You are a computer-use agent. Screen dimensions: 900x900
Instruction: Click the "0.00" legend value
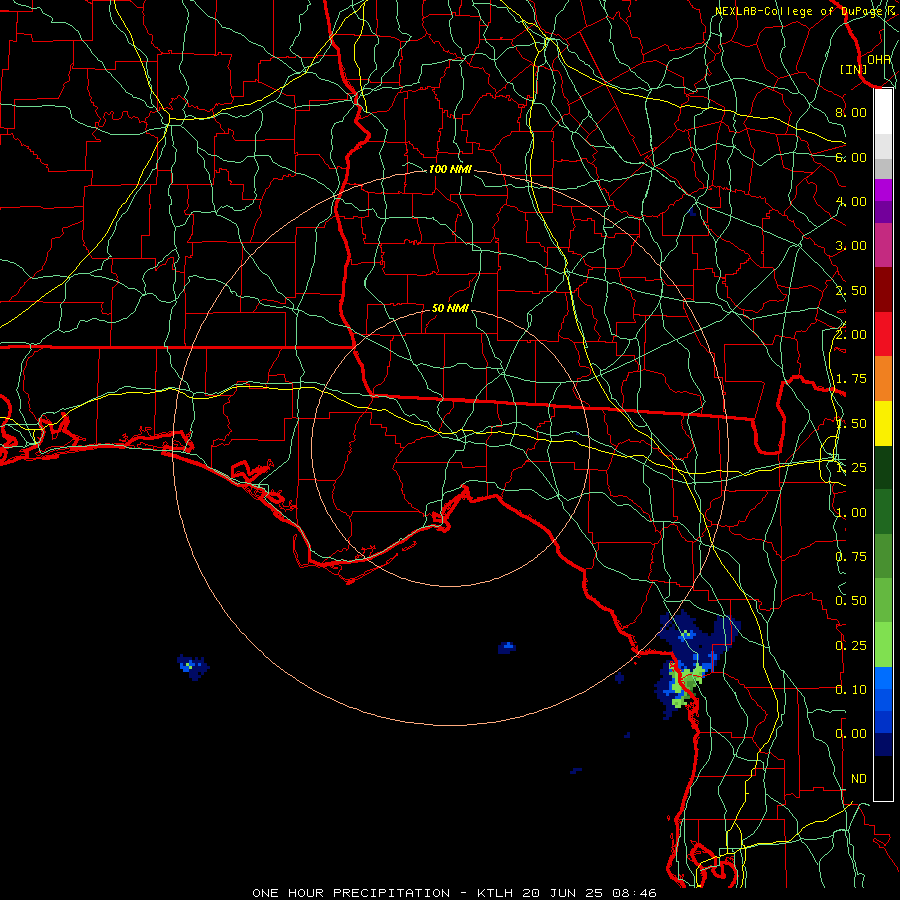point(851,734)
